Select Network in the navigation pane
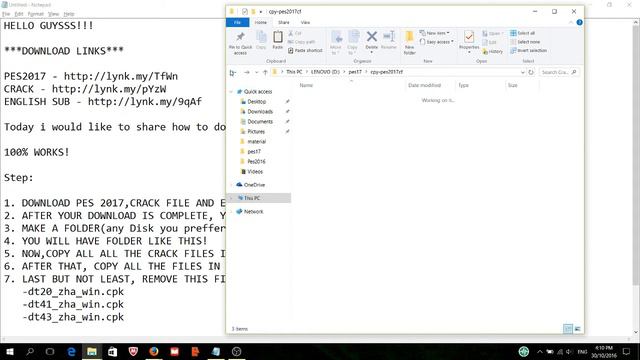Viewport: 640px width, 360px height. point(253,211)
